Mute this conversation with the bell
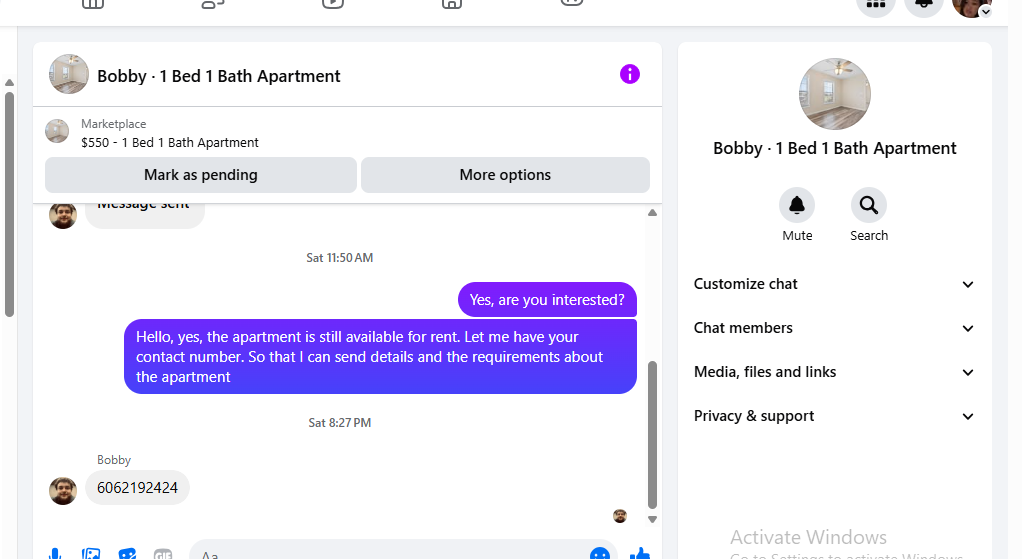The width and height of the screenshot is (1022, 559). (x=797, y=206)
